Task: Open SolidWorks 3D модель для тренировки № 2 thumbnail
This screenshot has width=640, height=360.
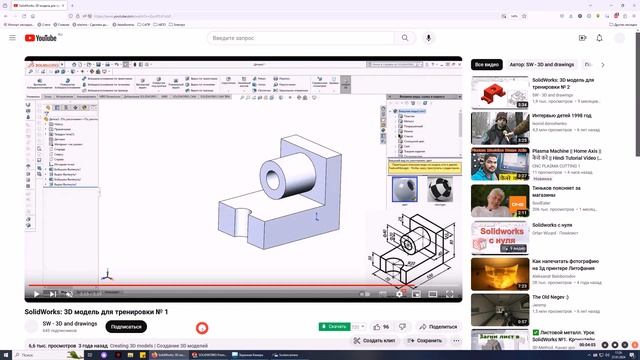Action: 500,93
